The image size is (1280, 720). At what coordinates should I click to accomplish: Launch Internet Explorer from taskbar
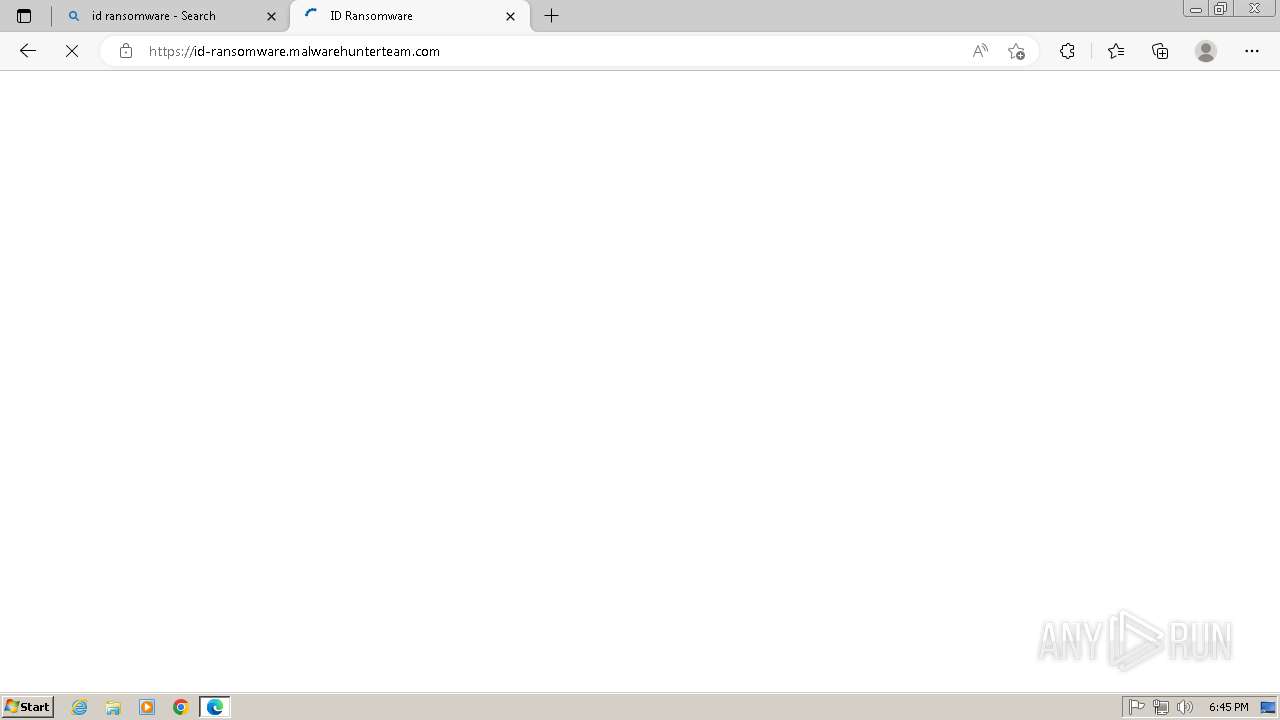[x=80, y=707]
